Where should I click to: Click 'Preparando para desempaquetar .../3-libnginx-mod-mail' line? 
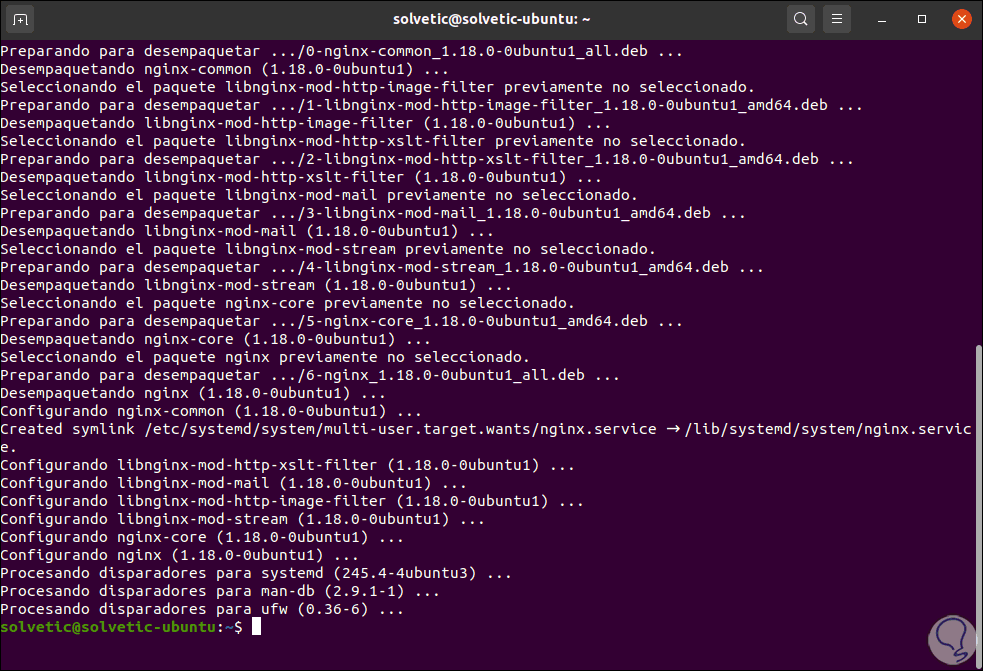[x=373, y=213]
